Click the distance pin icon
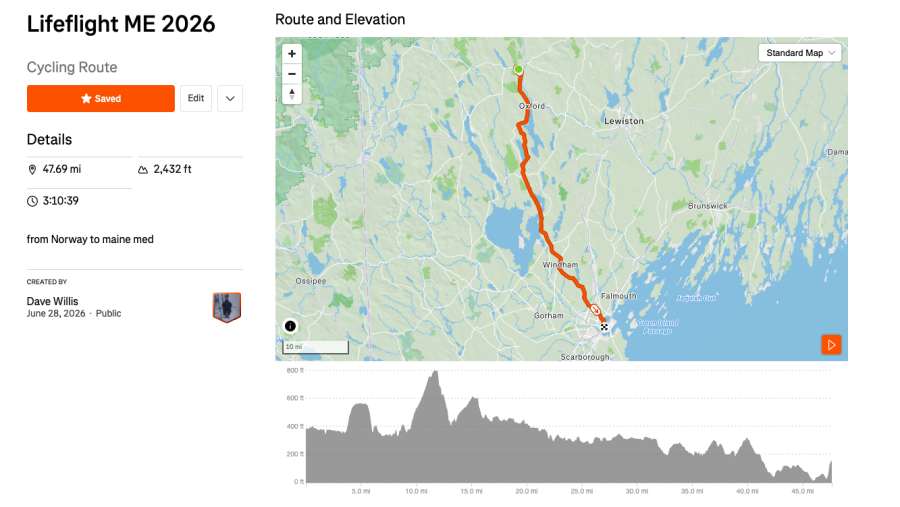This screenshot has height=507, width=900. 32,169
